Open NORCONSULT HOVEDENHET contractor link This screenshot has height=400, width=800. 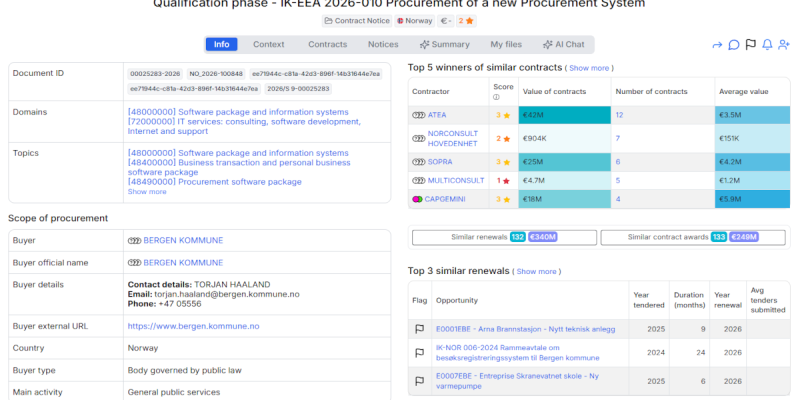[453, 138]
